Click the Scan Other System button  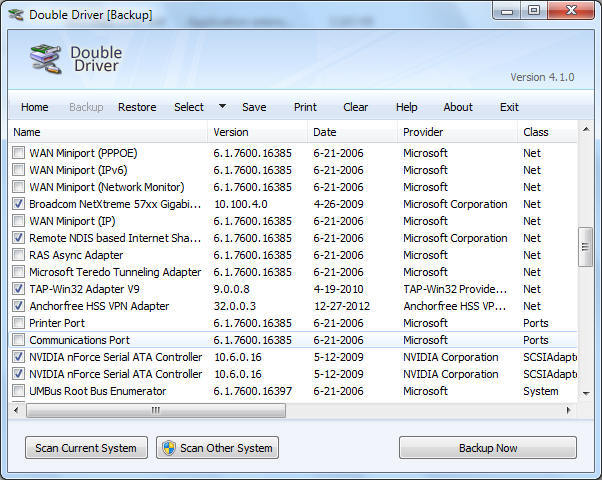click(217, 448)
